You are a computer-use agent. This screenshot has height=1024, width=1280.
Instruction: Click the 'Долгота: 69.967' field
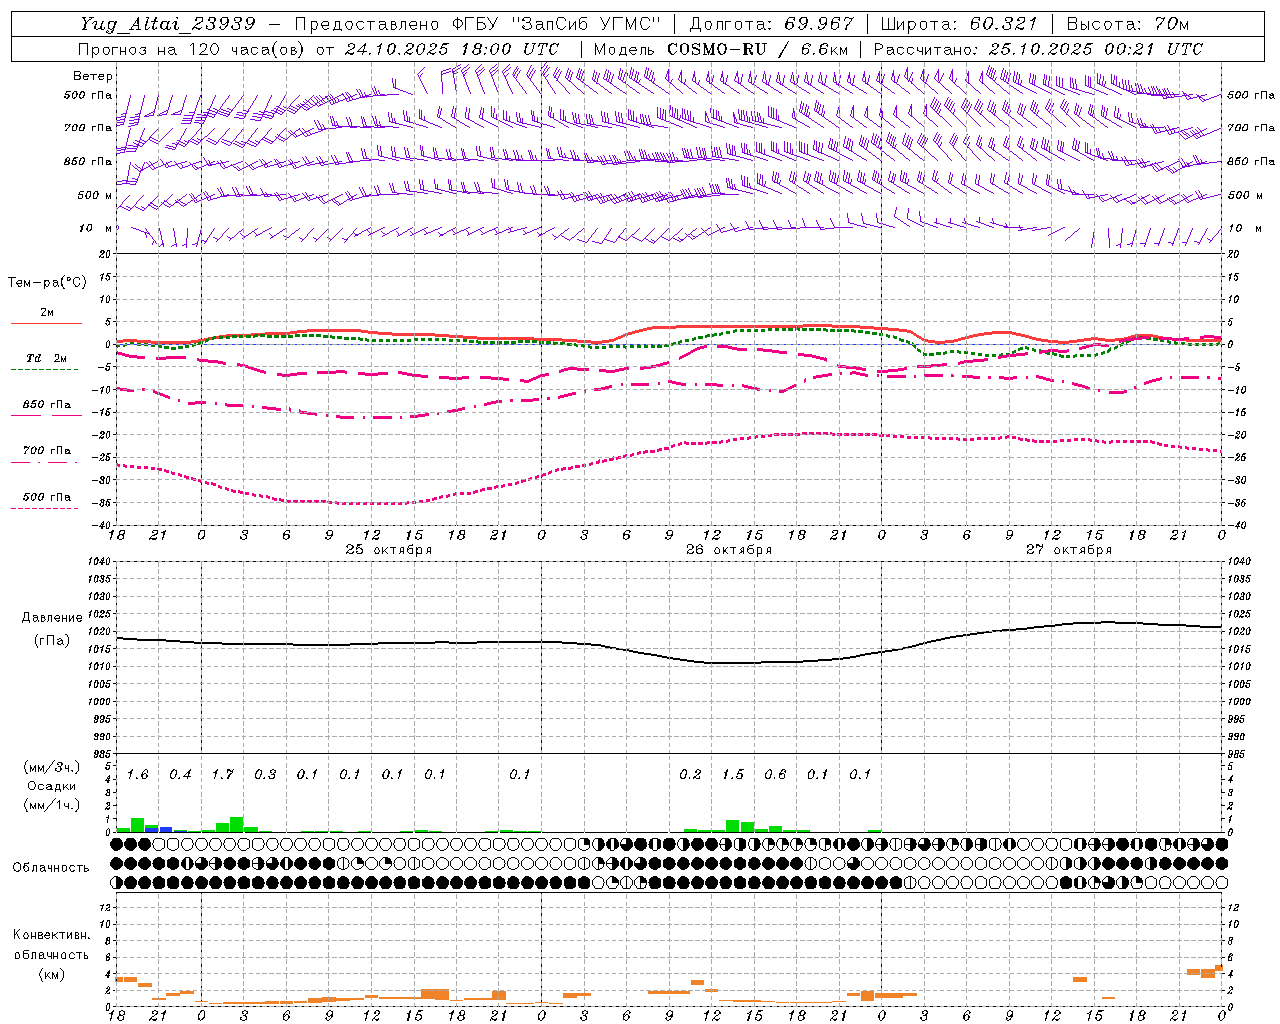click(x=772, y=24)
